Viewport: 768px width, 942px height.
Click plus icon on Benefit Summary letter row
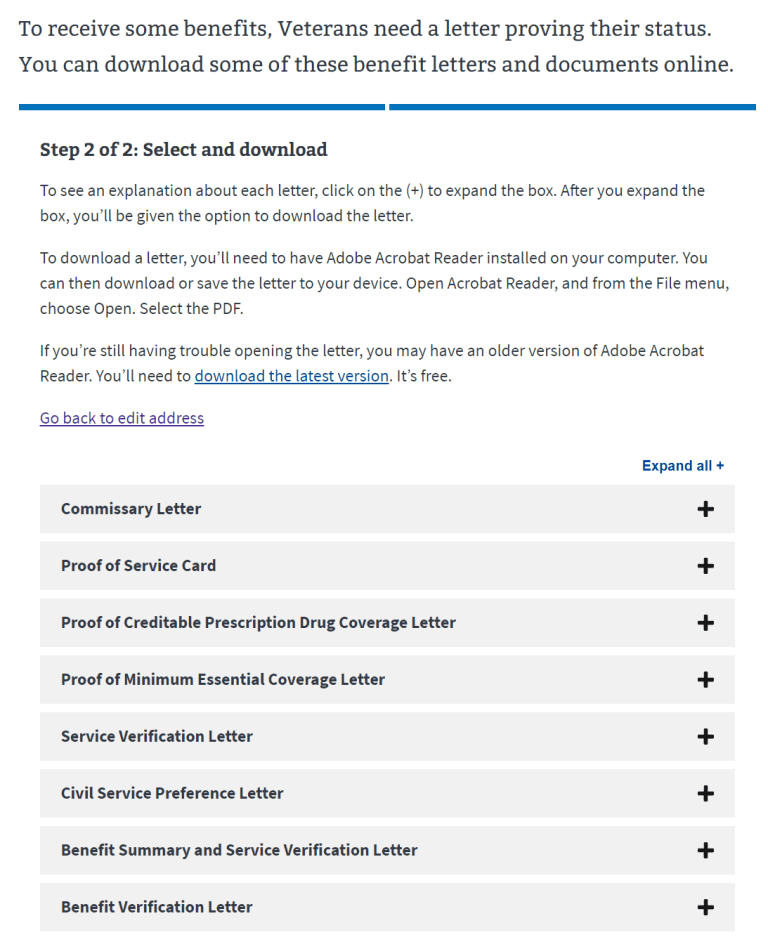coord(706,850)
